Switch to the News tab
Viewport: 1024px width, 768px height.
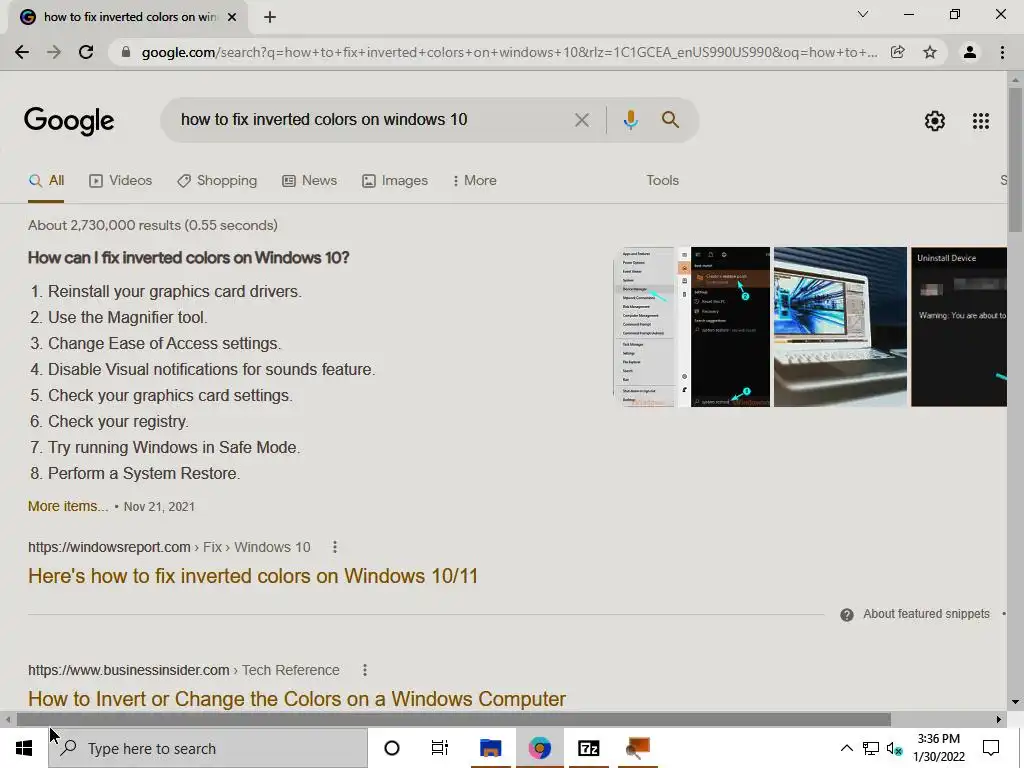[x=310, y=181]
